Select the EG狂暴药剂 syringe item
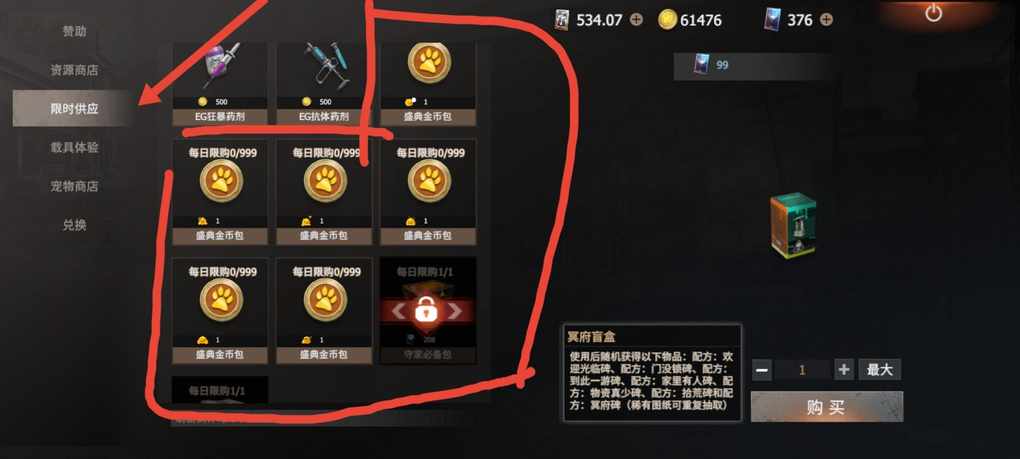The image size is (1020, 459). [220, 83]
